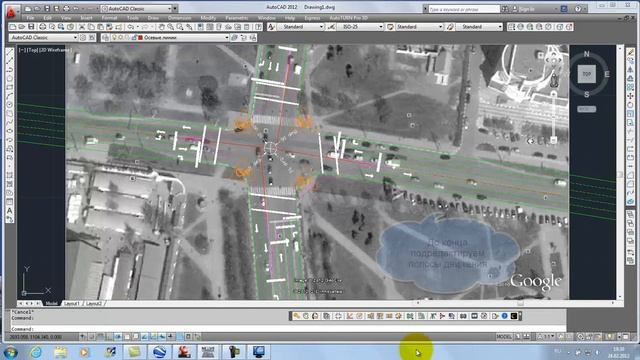The width and height of the screenshot is (640, 360).
Task: Click the first yellow AutoTURN toolbar icon
Action: point(297,316)
